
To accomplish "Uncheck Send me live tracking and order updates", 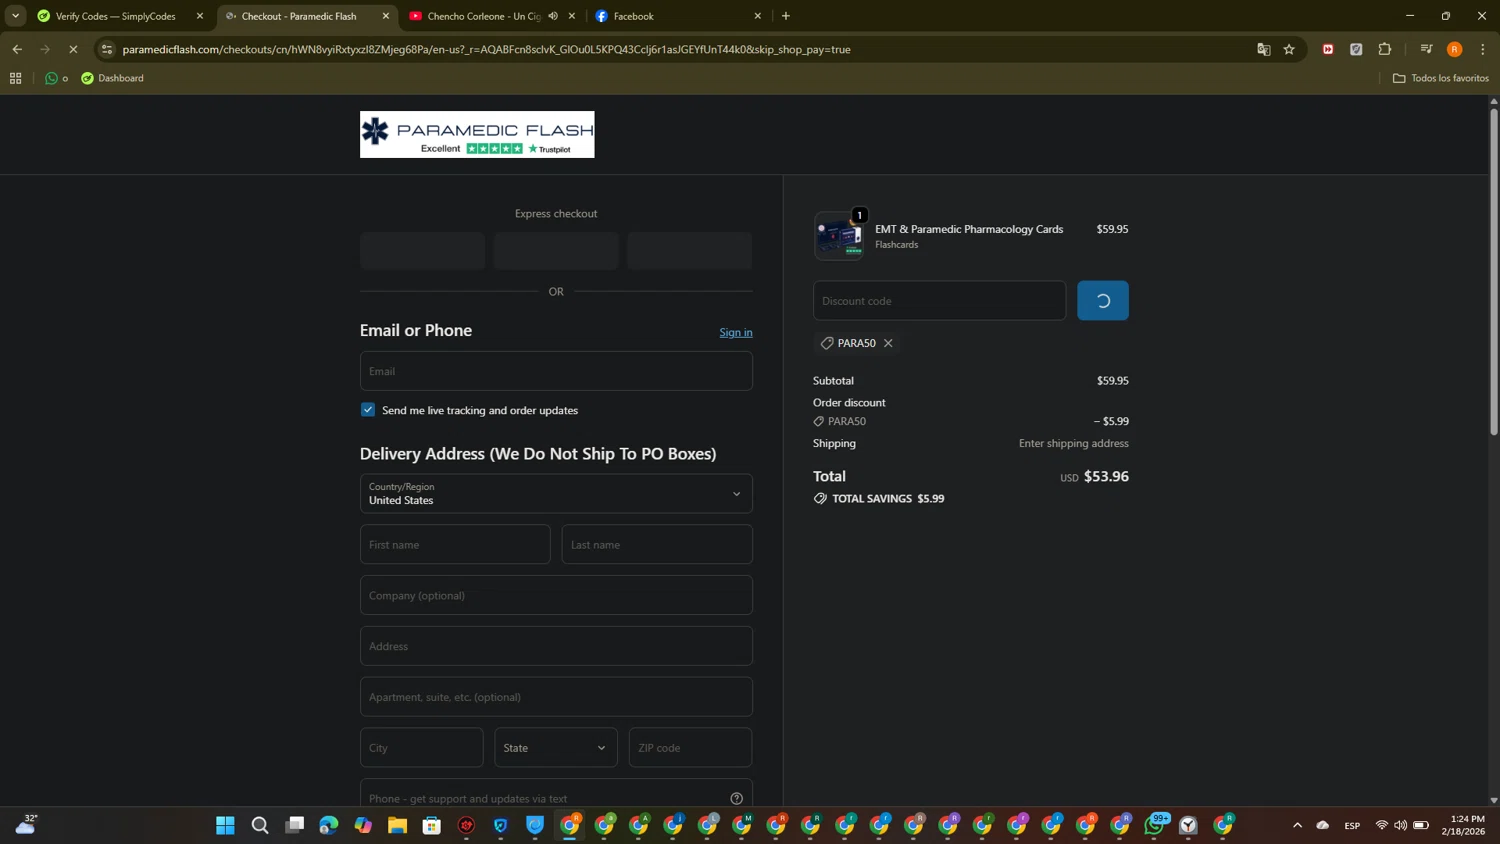I will [368, 410].
